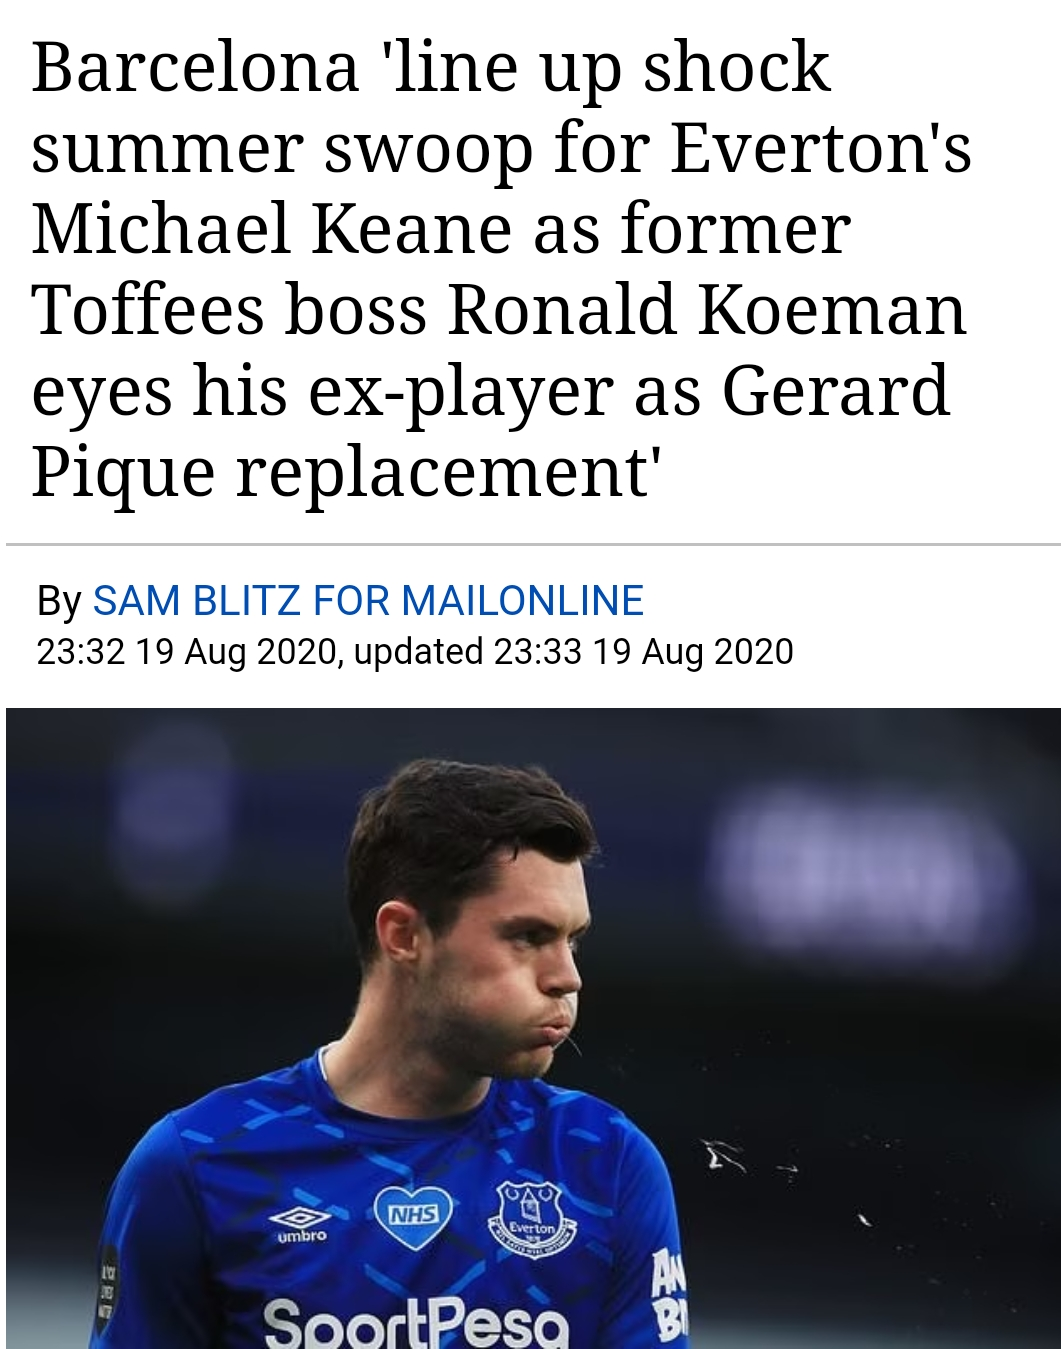Click the published time 23:32 19 Aug 2020
The width and height of the screenshot is (1061, 1349).
[186, 652]
